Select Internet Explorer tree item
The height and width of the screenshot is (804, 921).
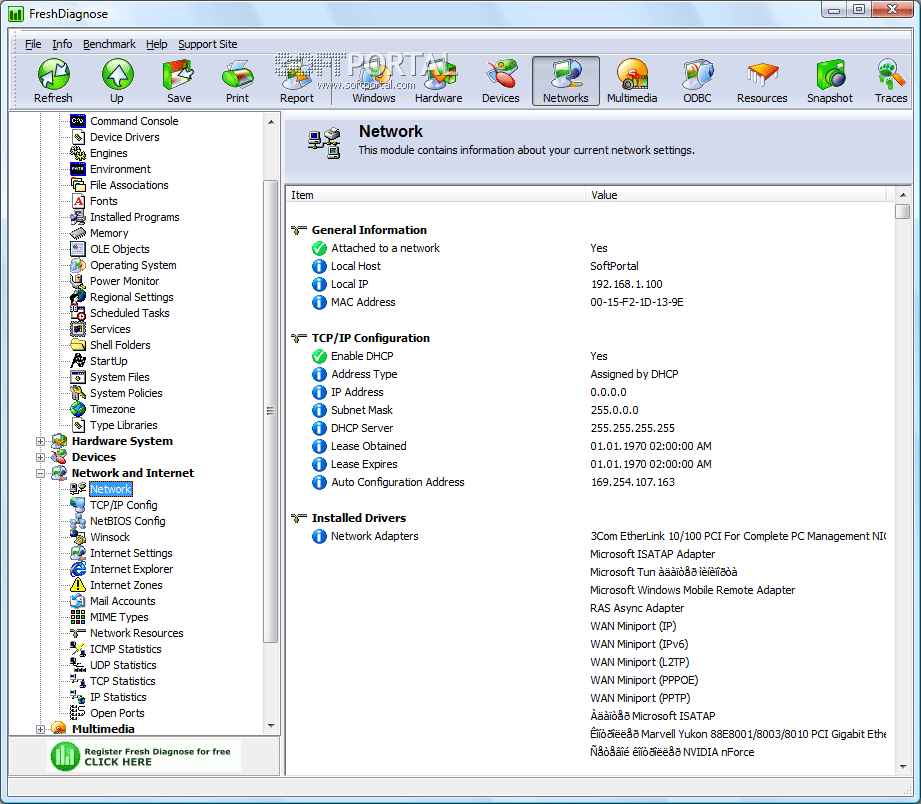(122, 569)
